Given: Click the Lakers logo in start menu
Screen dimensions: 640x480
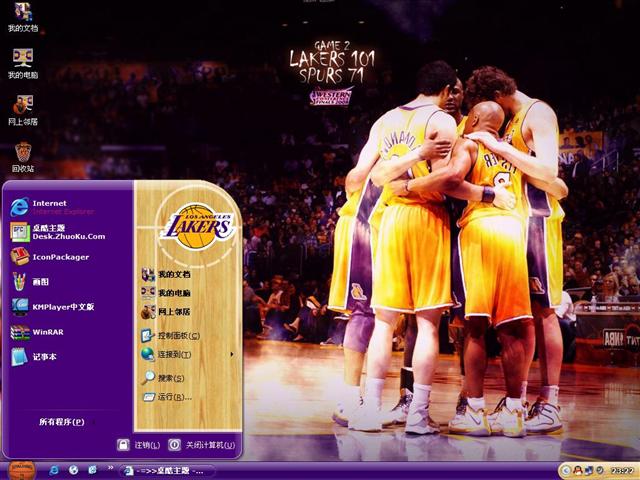Looking at the screenshot, I should click(198, 227).
